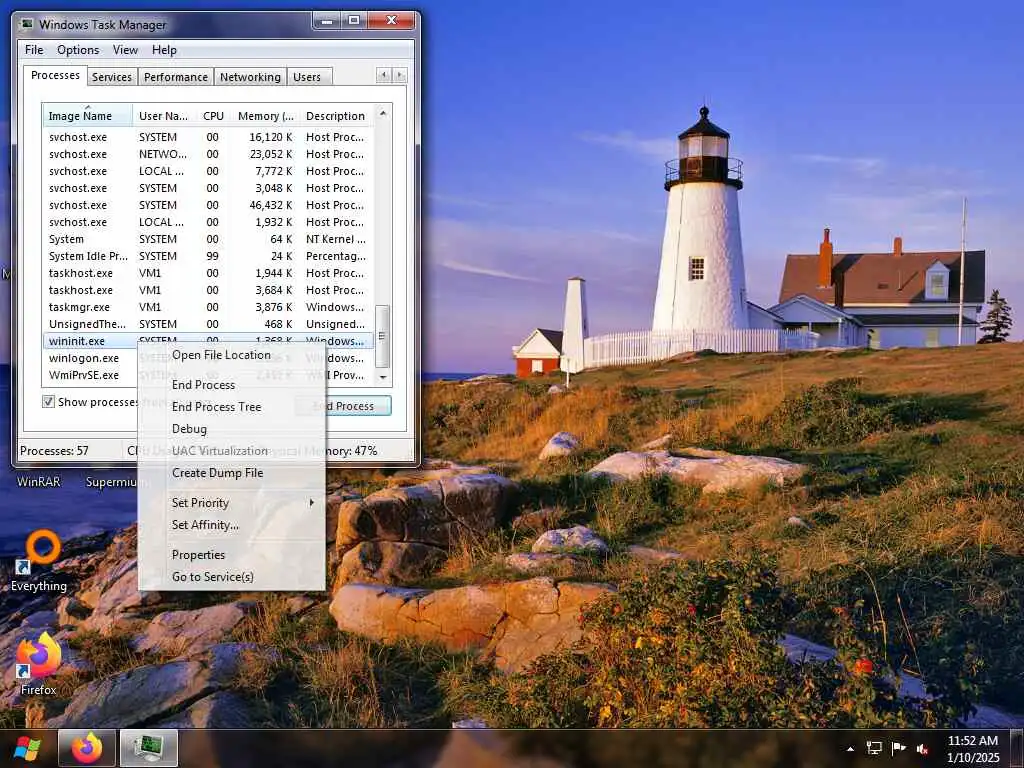1024x768 pixels.
Task: Sort by the Image Name column
Action: point(88,116)
